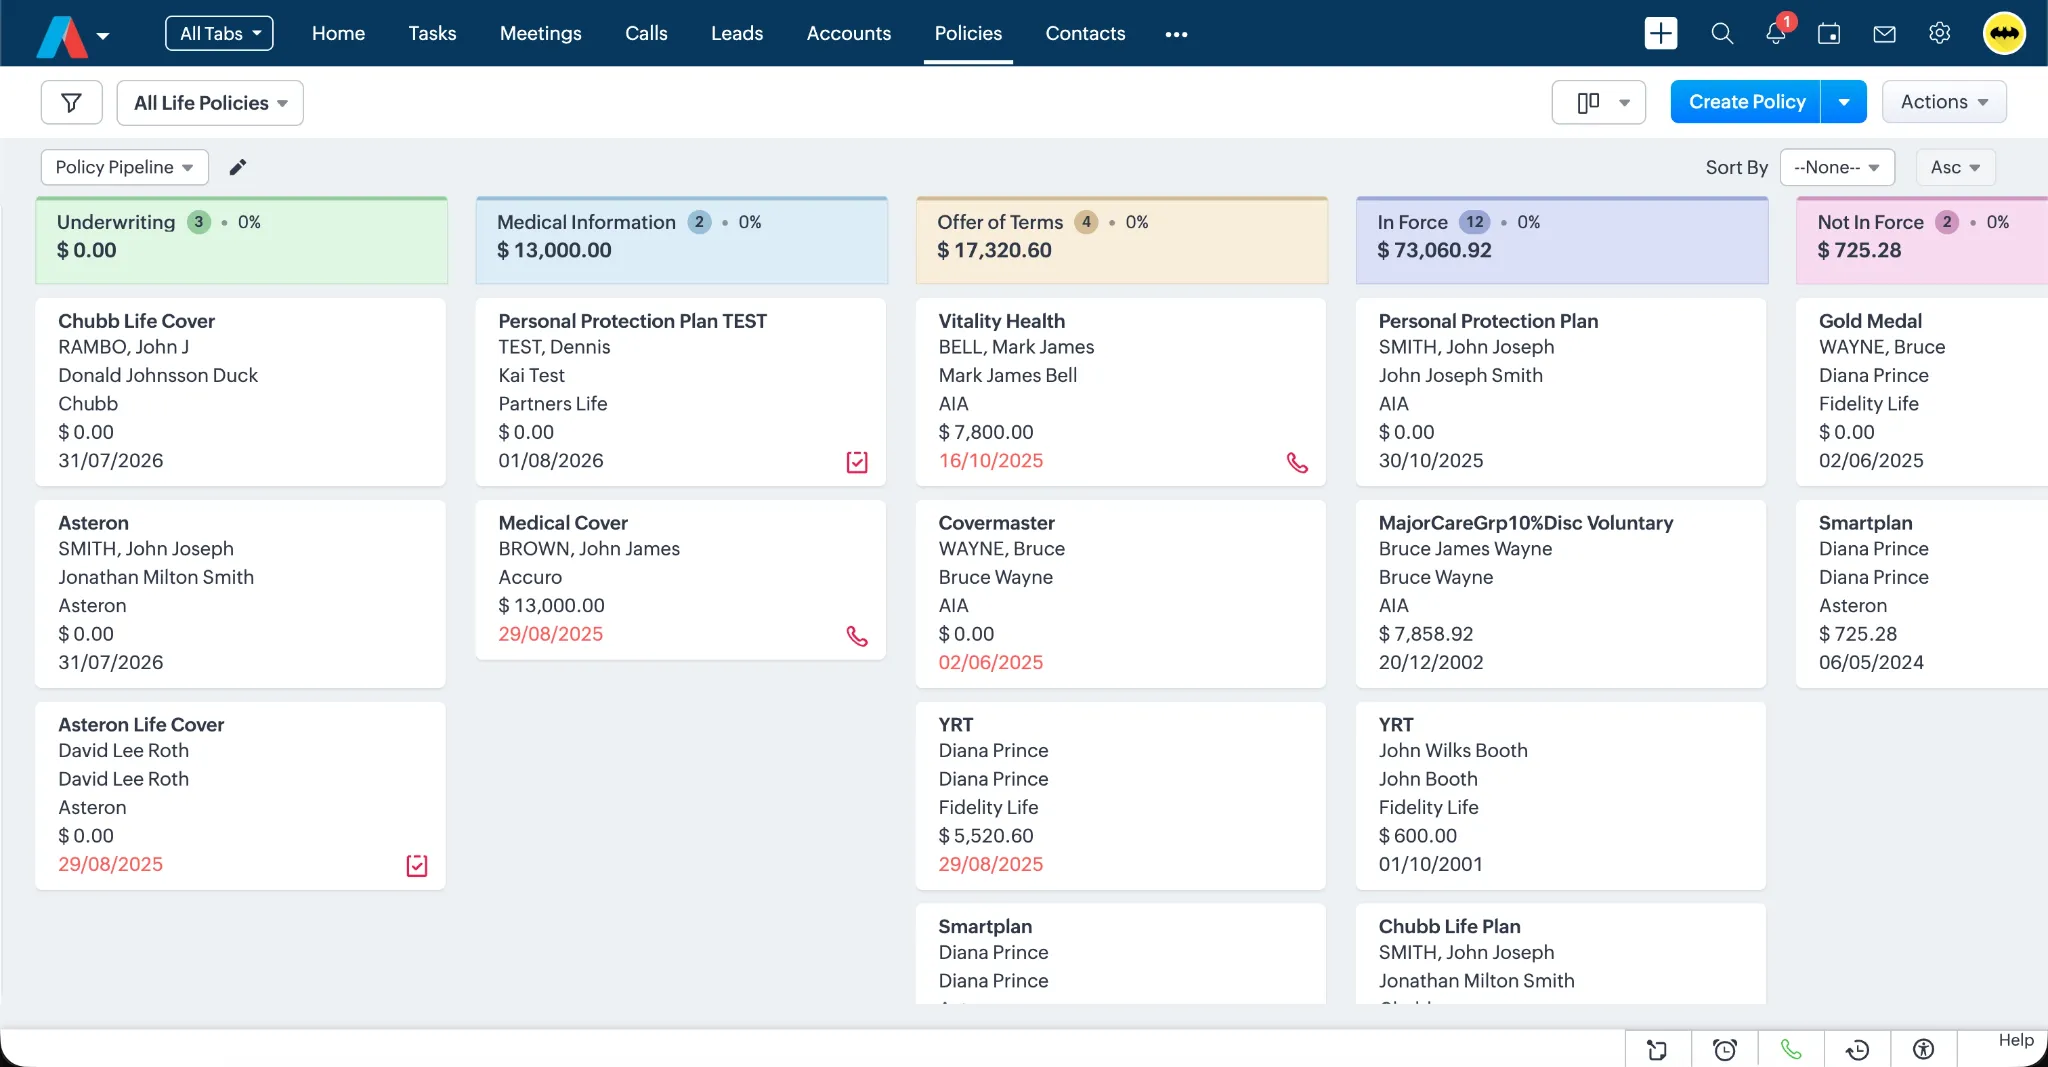The image size is (2048, 1067).
Task: Click BROWN, John James on Medical Cover
Action: click(x=589, y=549)
